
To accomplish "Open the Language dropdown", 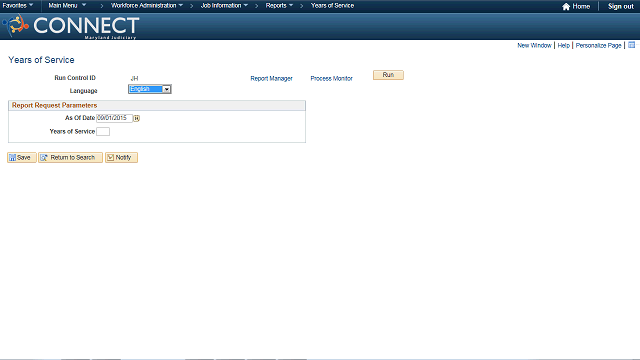I will [x=150, y=89].
